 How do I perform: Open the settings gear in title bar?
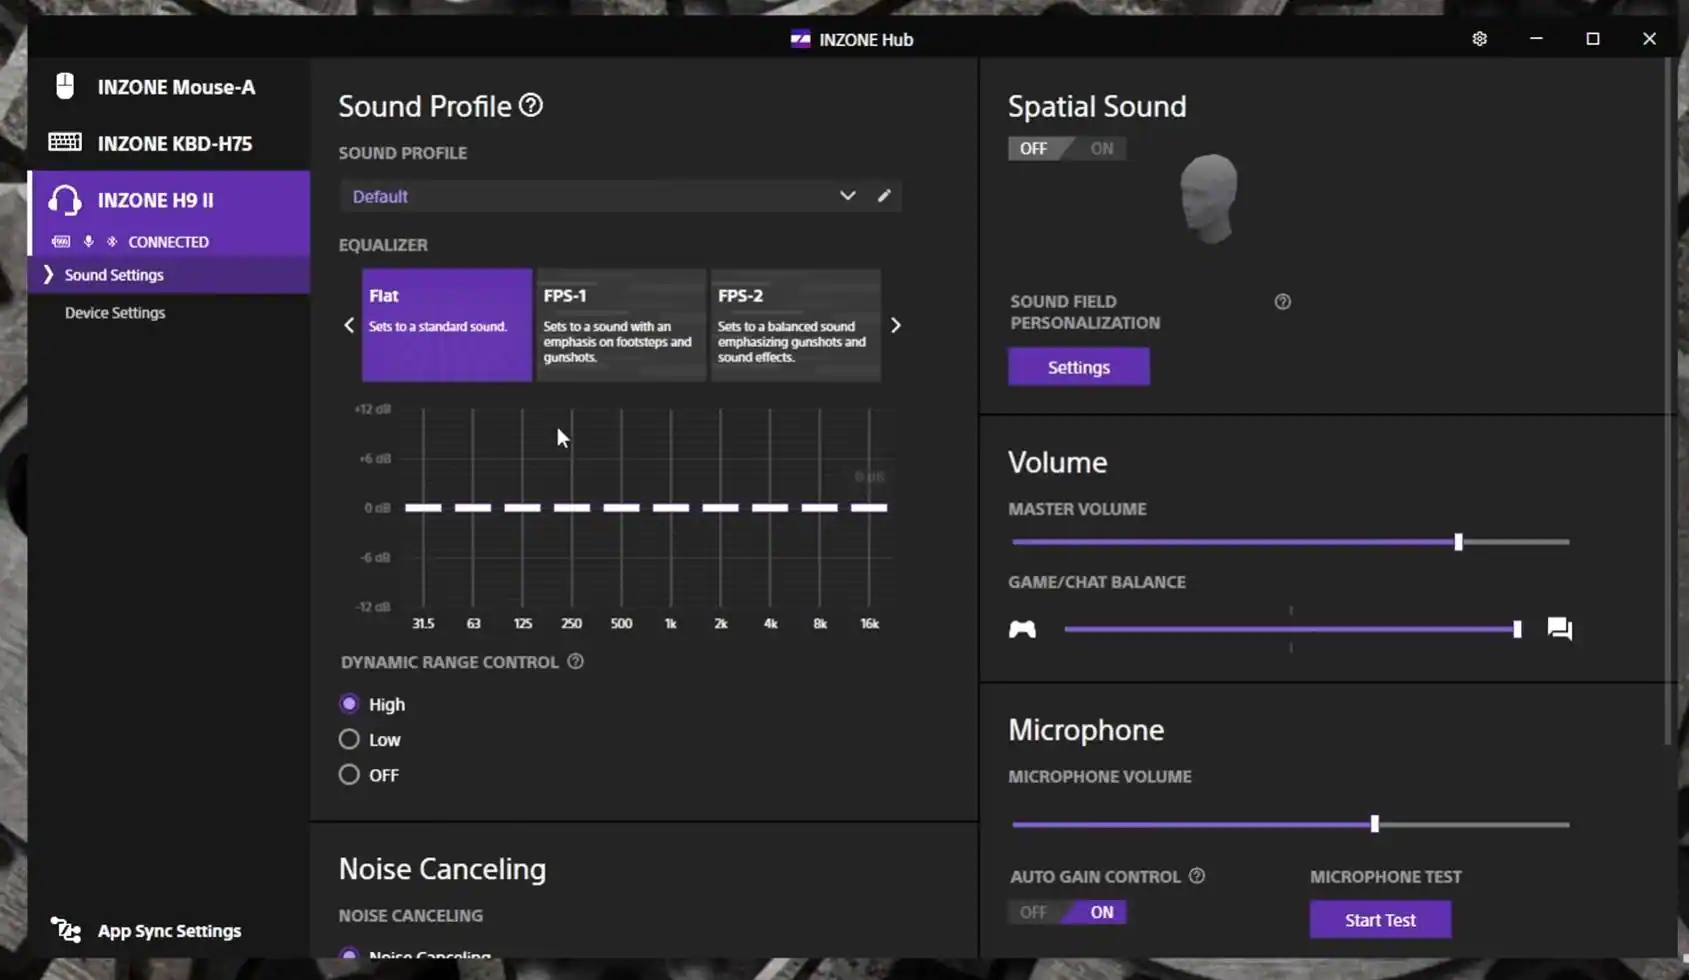(1479, 39)
